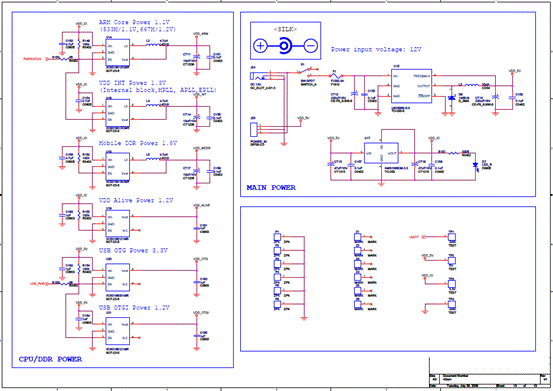Click the CPU/DDR POWER section label
The height and width of the screenshot is (391, 553).
(x=50, y=359)
